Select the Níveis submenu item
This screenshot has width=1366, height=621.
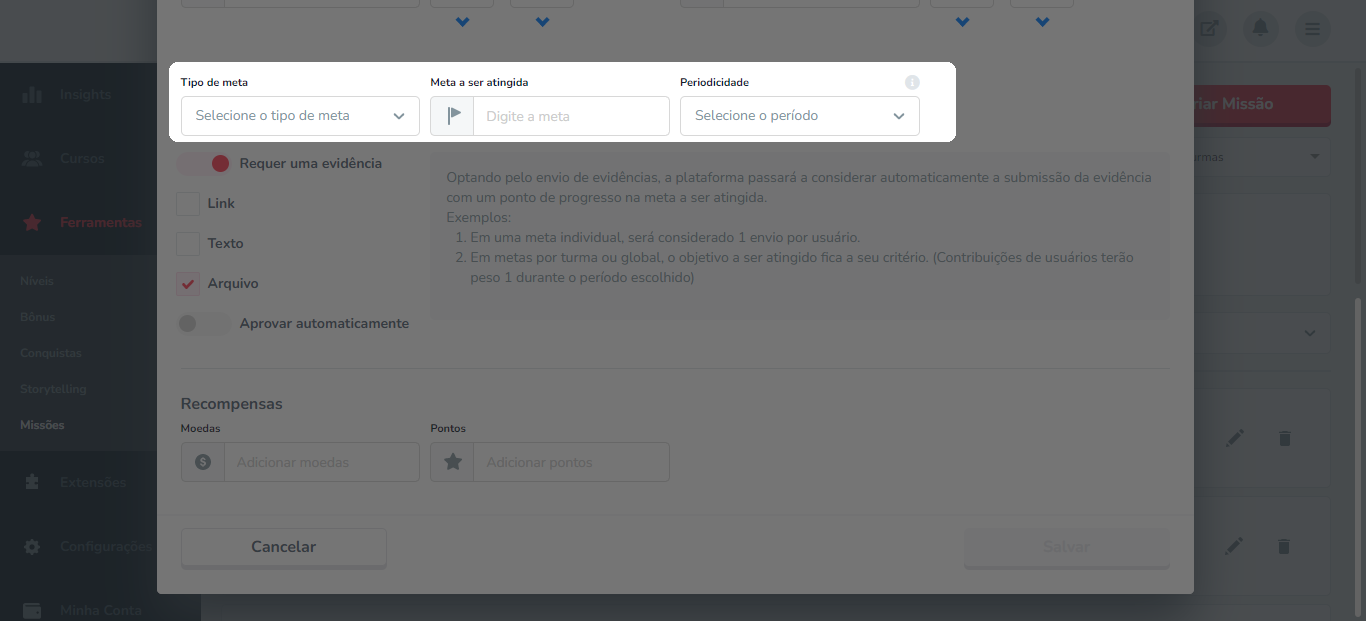click(37, 281)
